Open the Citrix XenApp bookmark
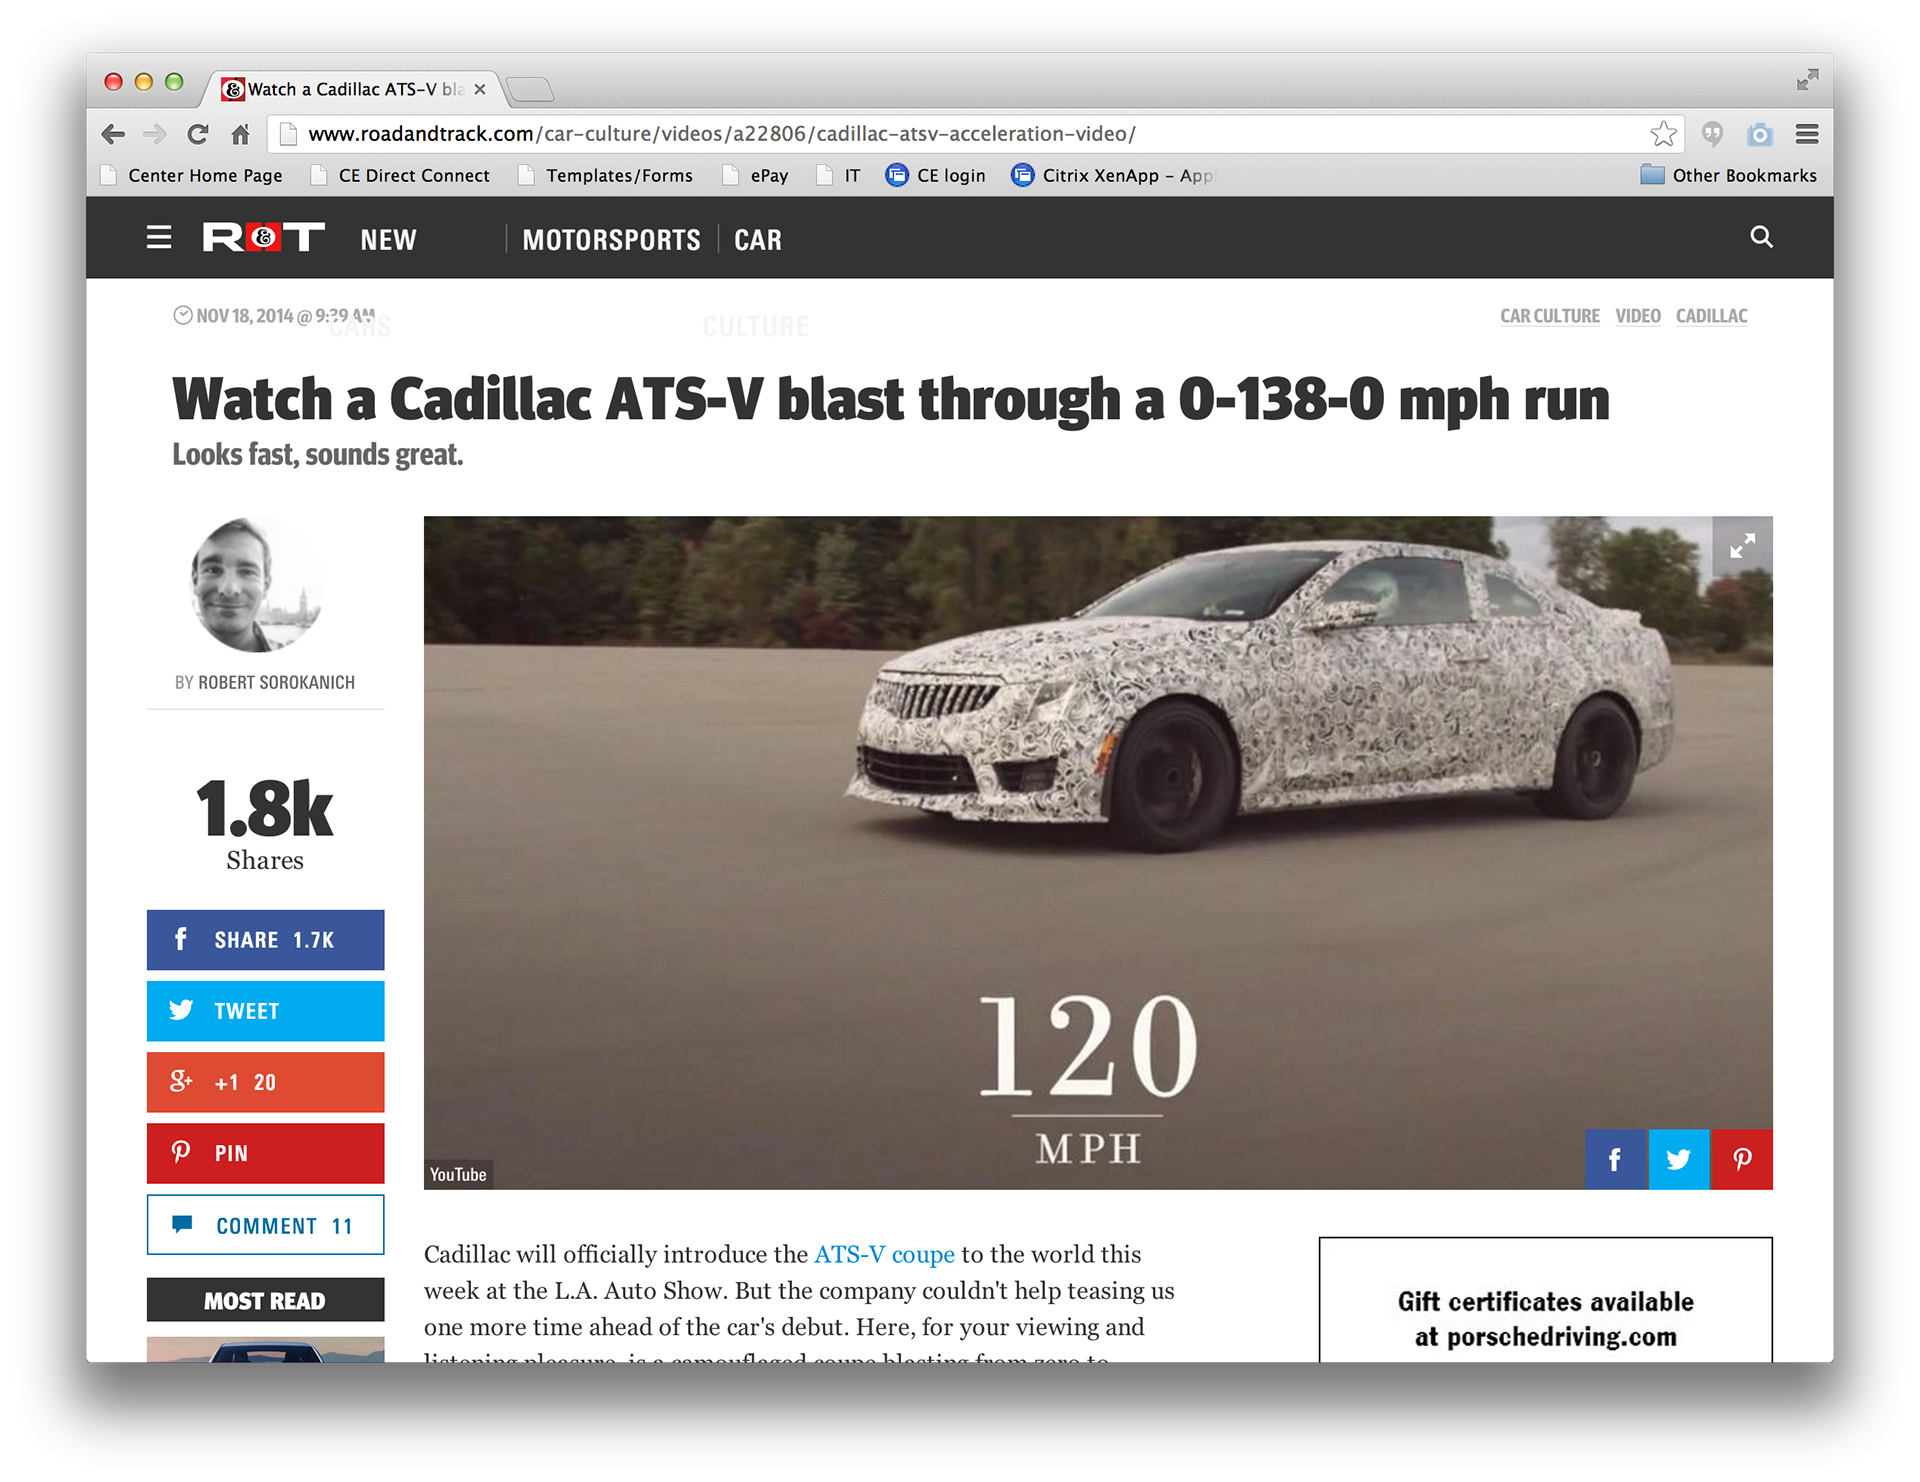Screen dimensions: 1920x1482 1112,176
